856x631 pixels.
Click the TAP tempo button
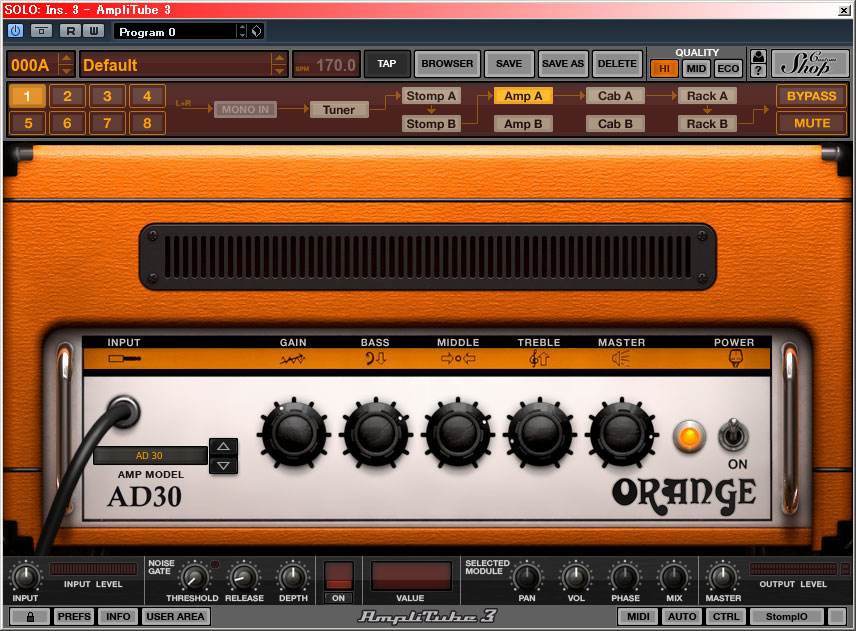pos(387,64)
